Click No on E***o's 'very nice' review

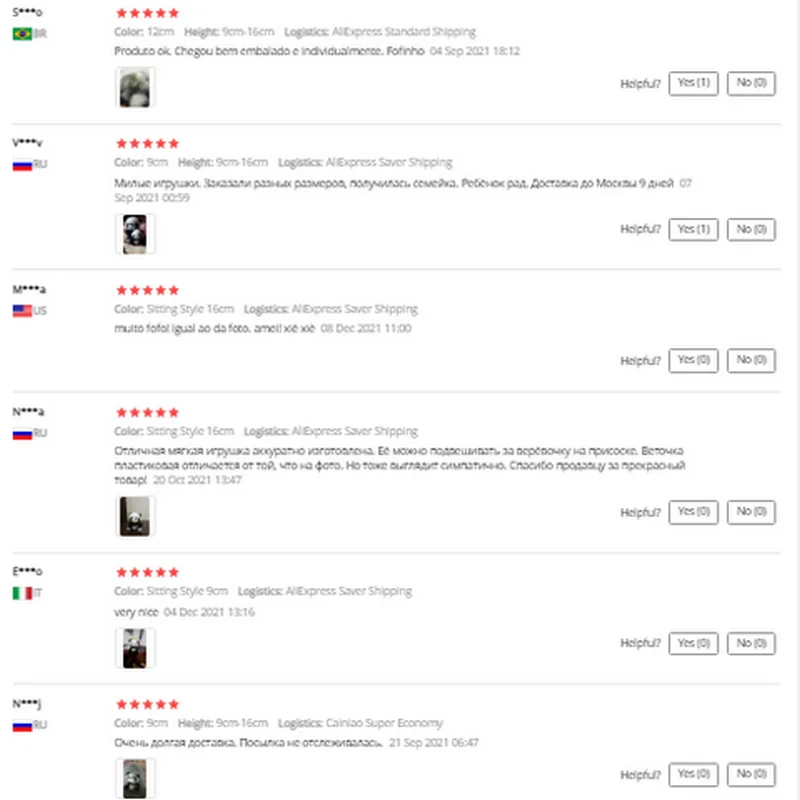[x=751, y=643]
